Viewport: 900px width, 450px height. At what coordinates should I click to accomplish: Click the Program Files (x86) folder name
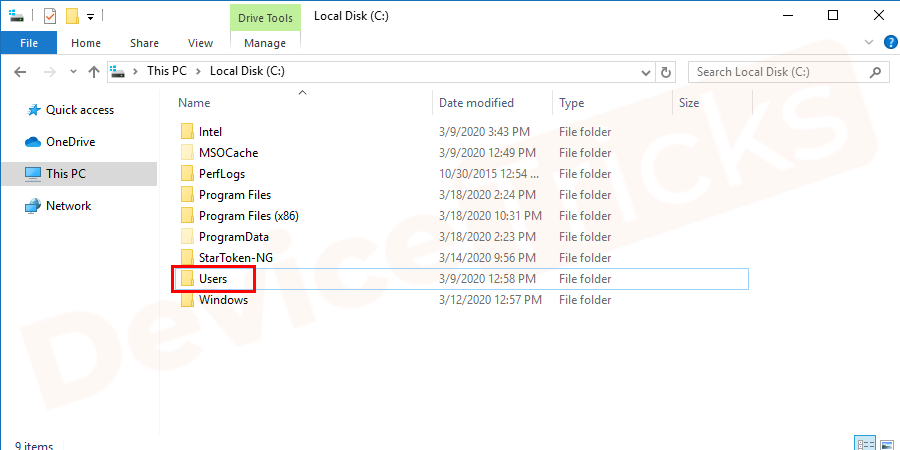pyautogui.click(x=249, y=216)
